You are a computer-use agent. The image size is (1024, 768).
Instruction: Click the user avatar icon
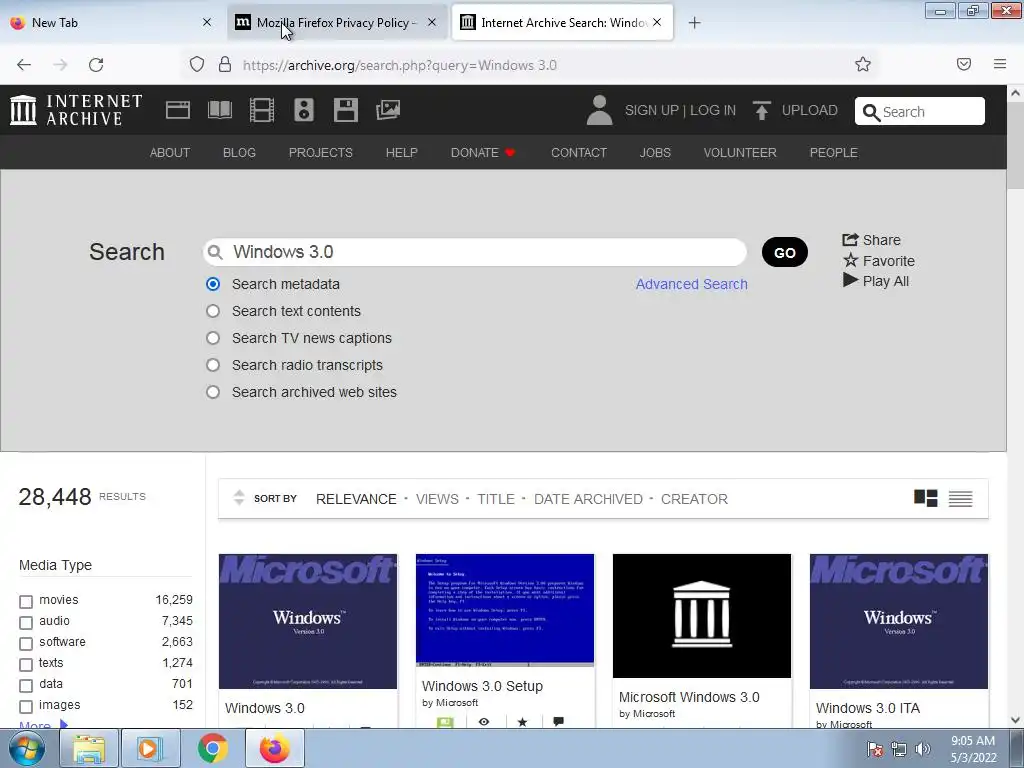tap(599, 110)
